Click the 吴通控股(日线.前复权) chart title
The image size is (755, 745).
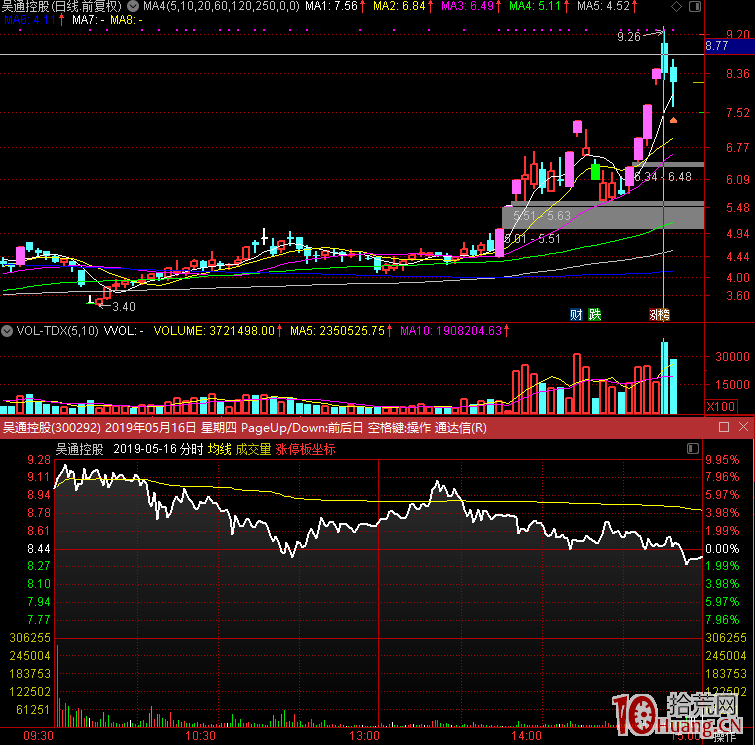coord(62,6)
